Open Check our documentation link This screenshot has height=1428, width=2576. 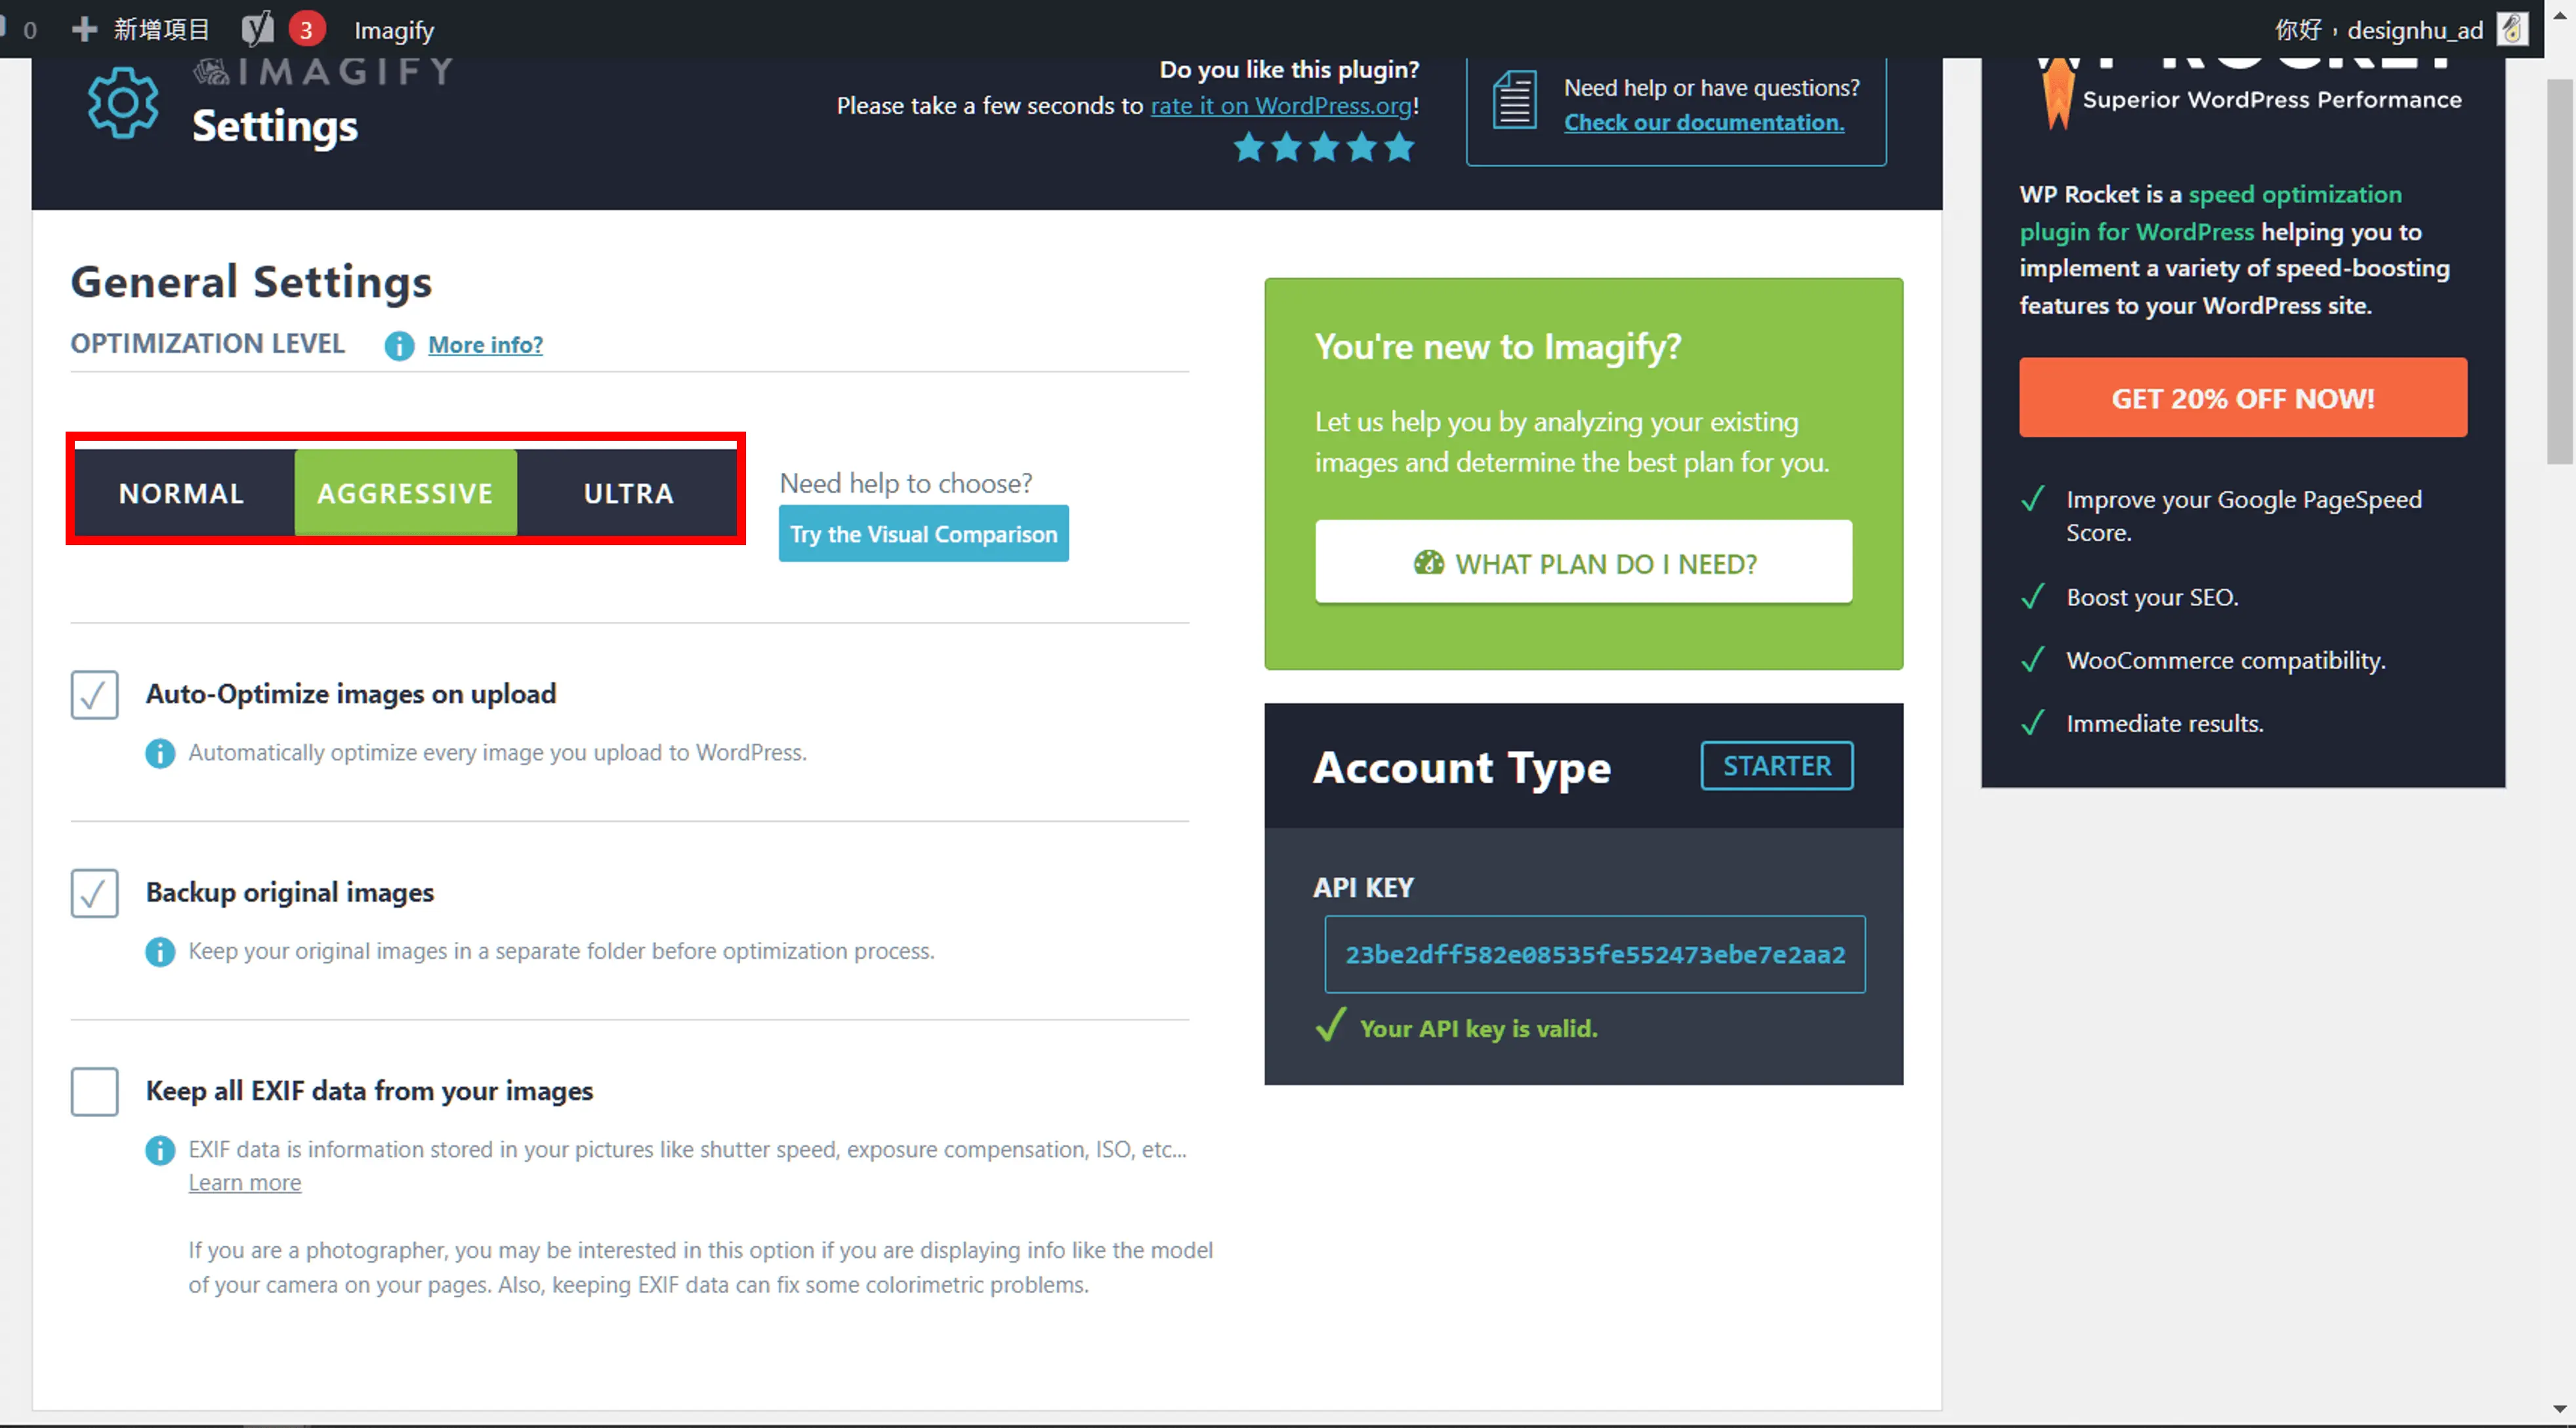point(1704,123)
